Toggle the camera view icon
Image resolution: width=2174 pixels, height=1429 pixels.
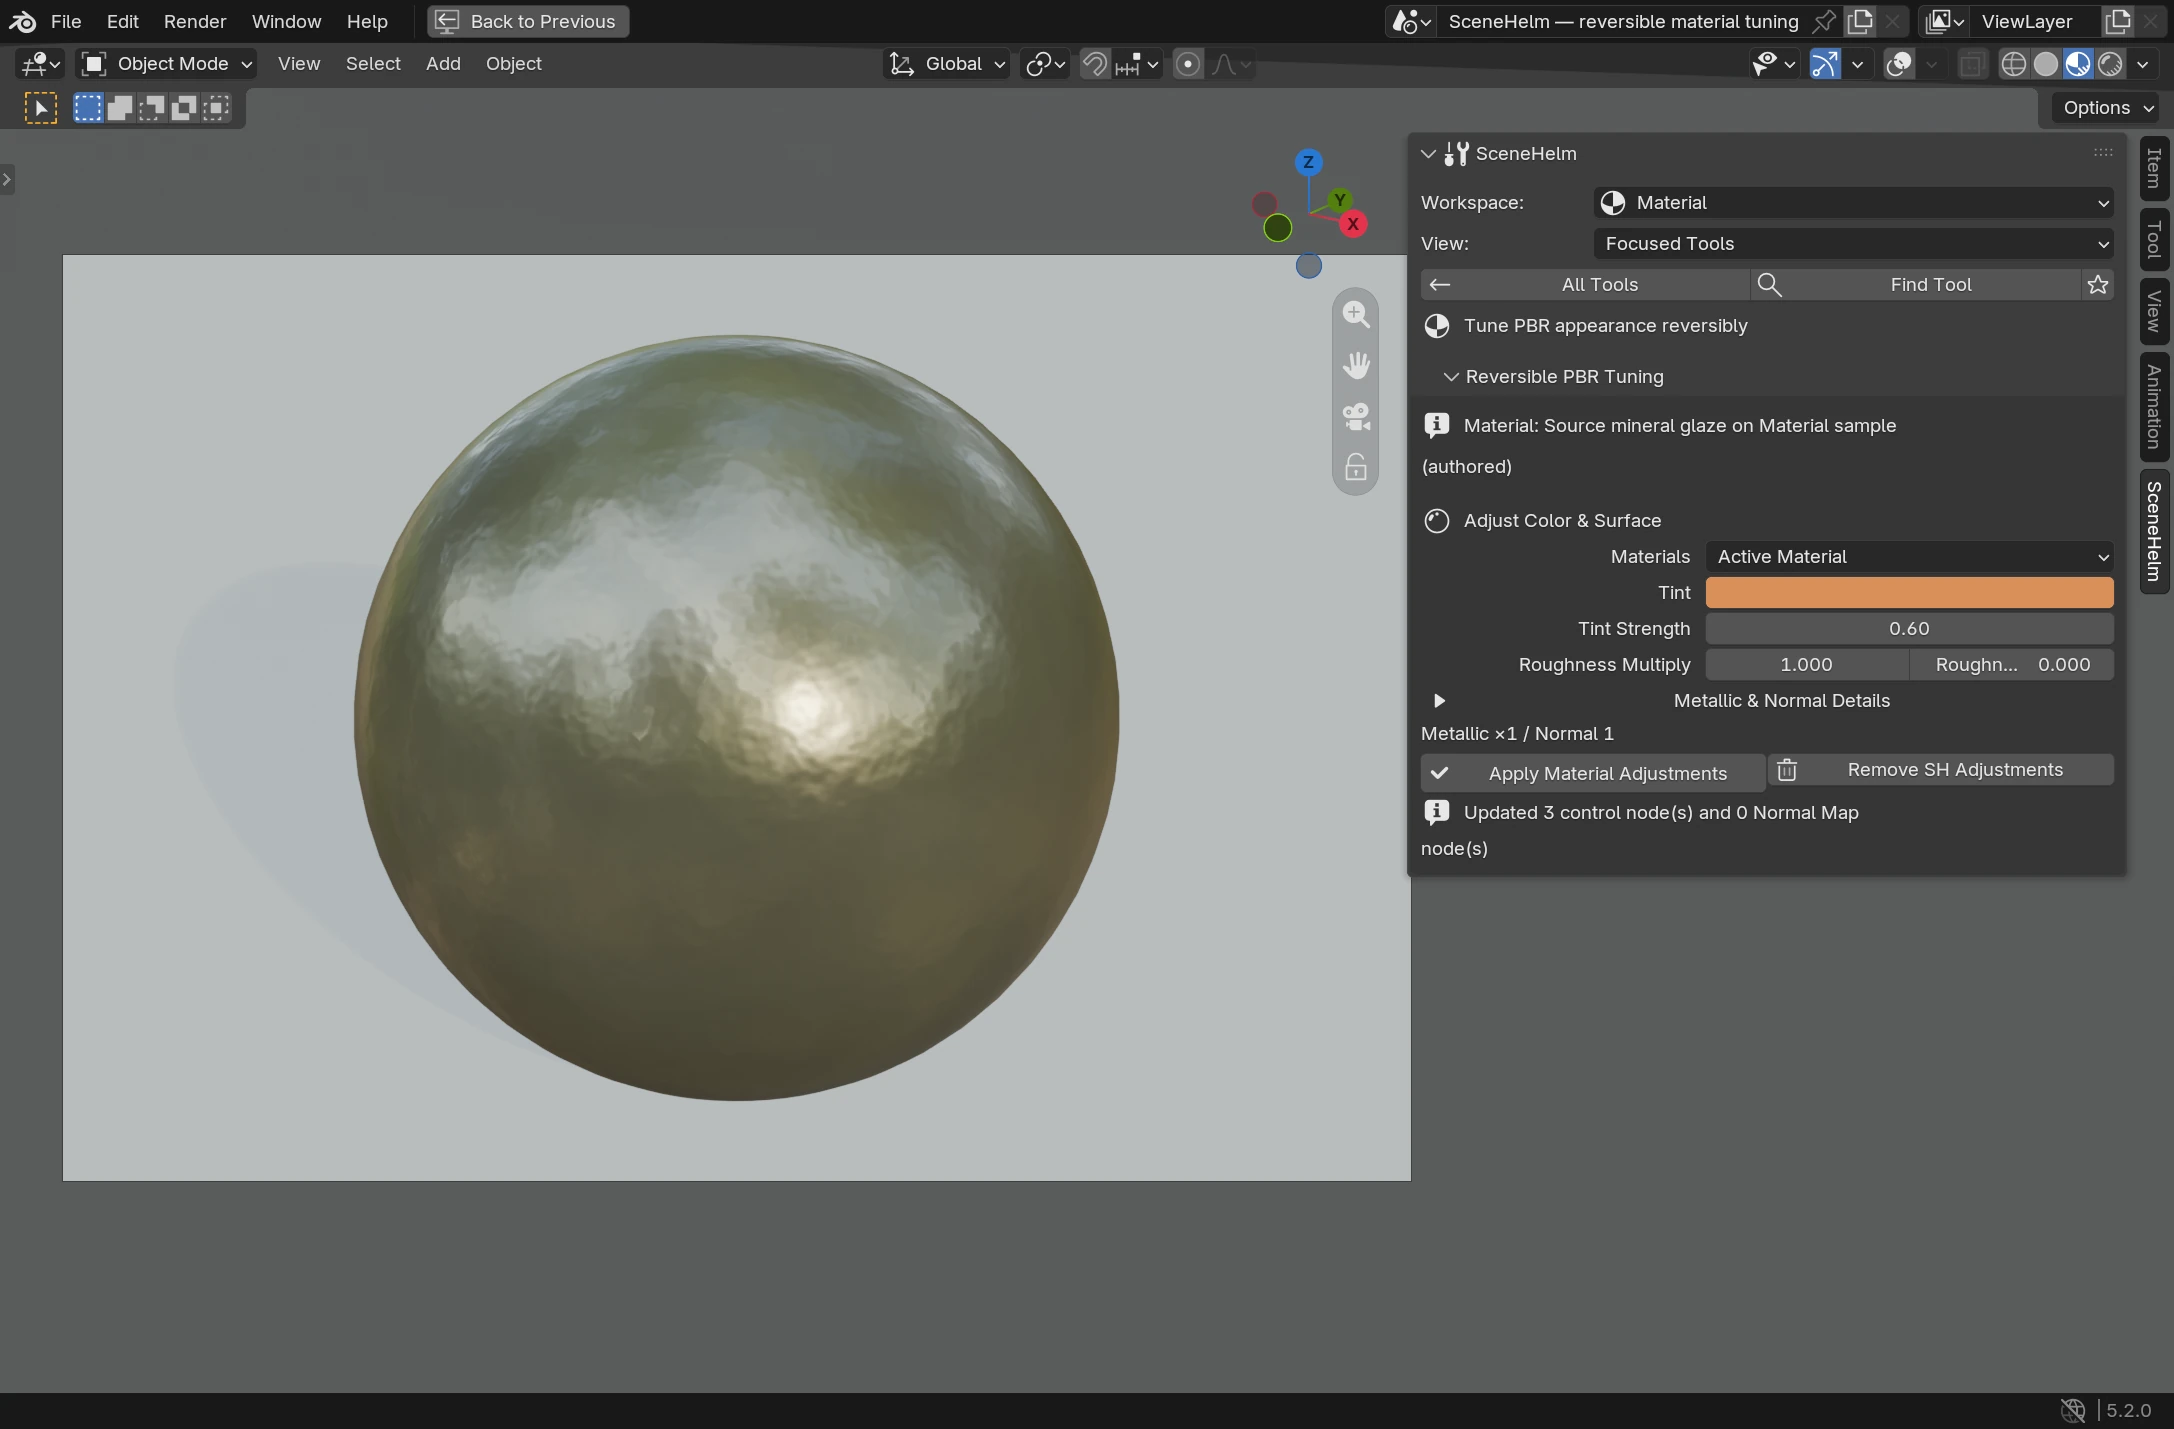(1356, 416)
